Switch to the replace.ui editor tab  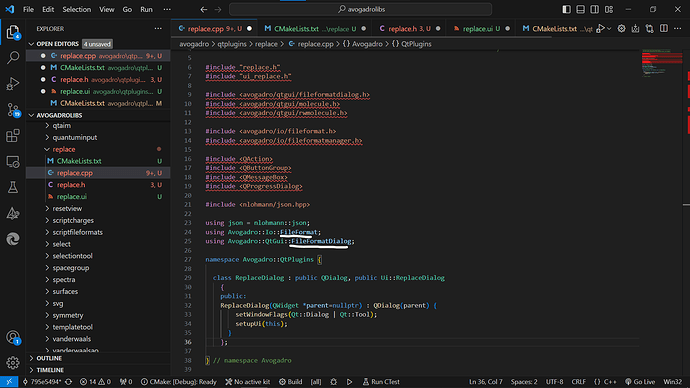pos(481,29)
